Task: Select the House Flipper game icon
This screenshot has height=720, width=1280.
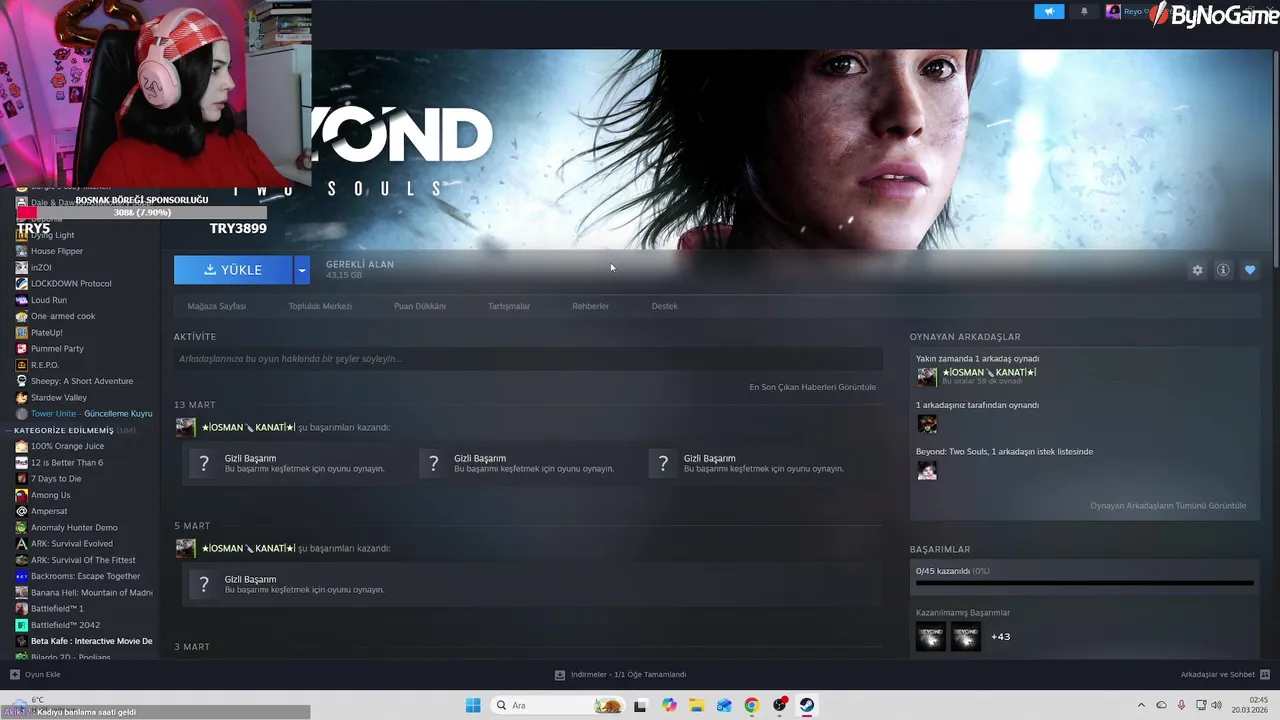Action: (x=22, y=251)
